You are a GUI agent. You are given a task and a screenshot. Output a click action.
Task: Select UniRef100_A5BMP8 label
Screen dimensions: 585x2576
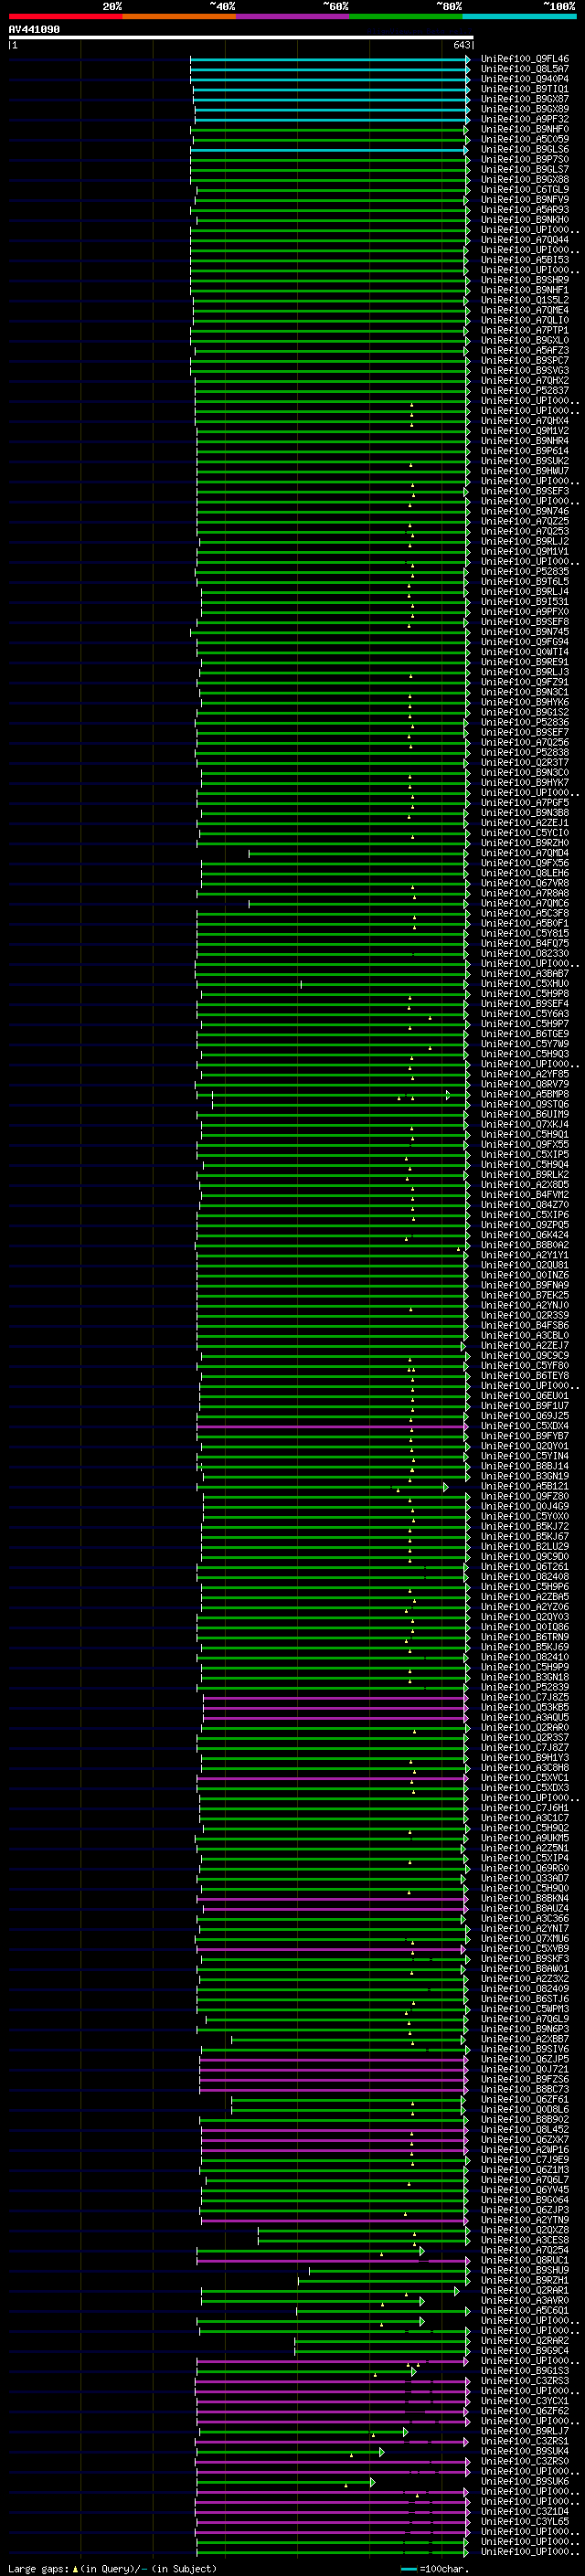click(x=525, y=1094)
